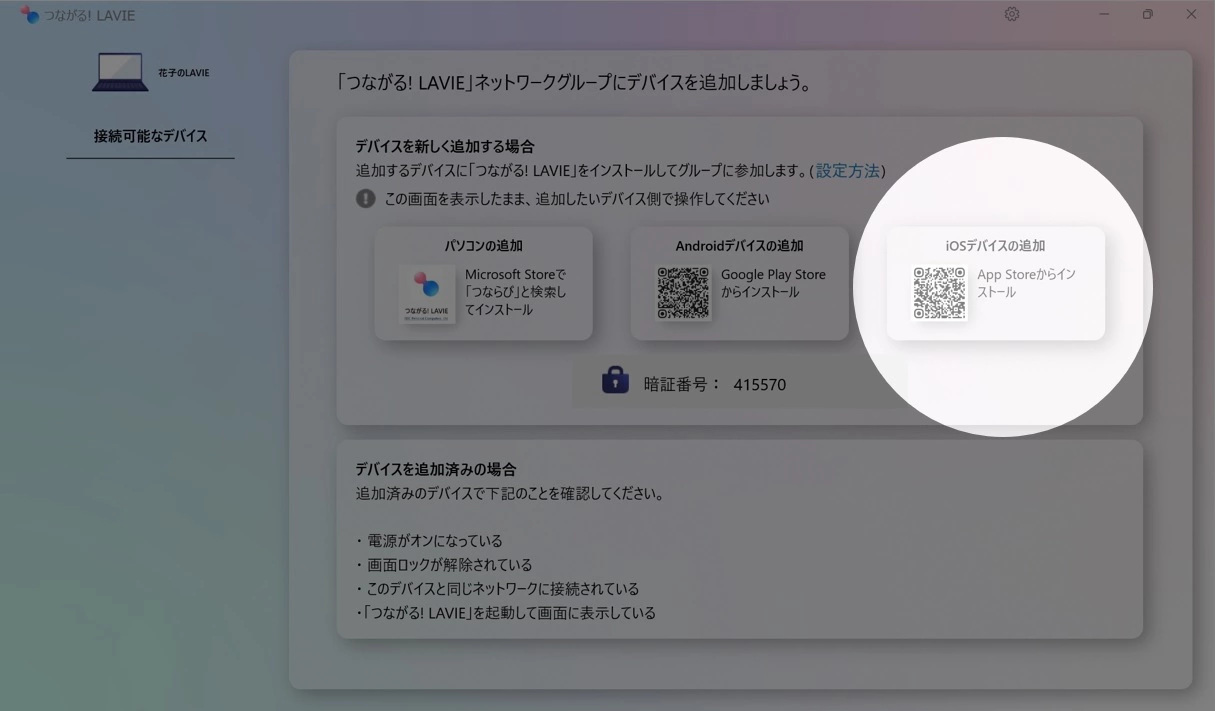Screen dimensions: 1215x711
Task: Click the Androidデバイスの追加 card heading
Action: pyautogui.click(x=739, y=246)
